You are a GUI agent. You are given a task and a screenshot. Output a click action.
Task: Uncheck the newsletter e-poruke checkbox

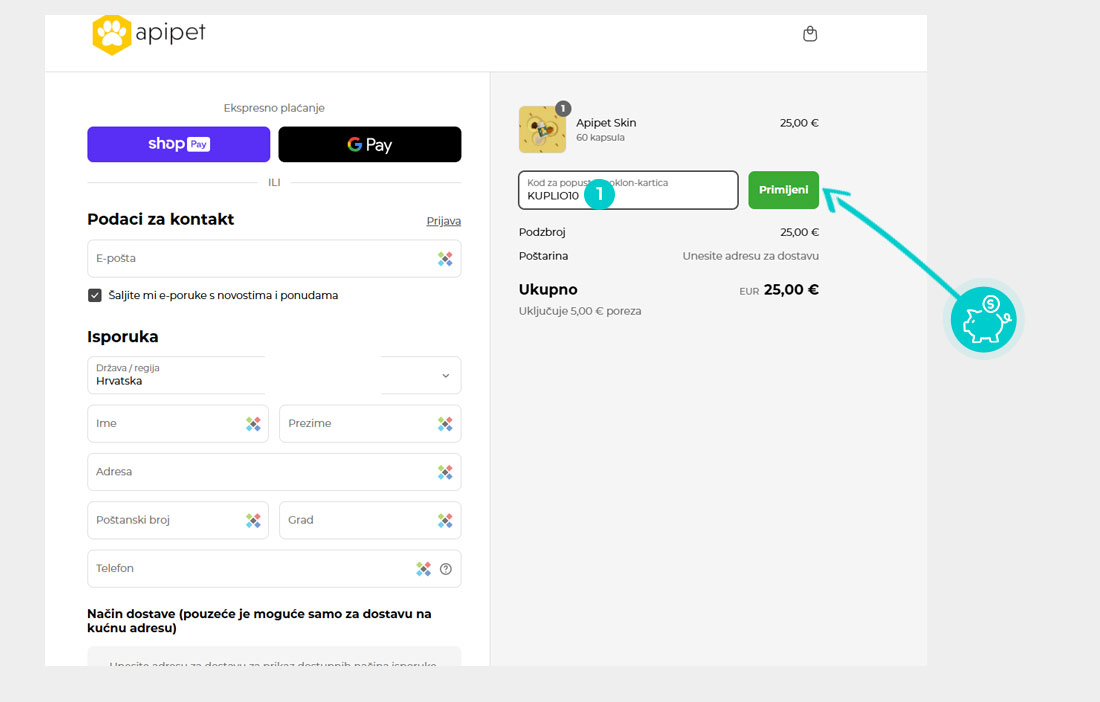(95, 295)
